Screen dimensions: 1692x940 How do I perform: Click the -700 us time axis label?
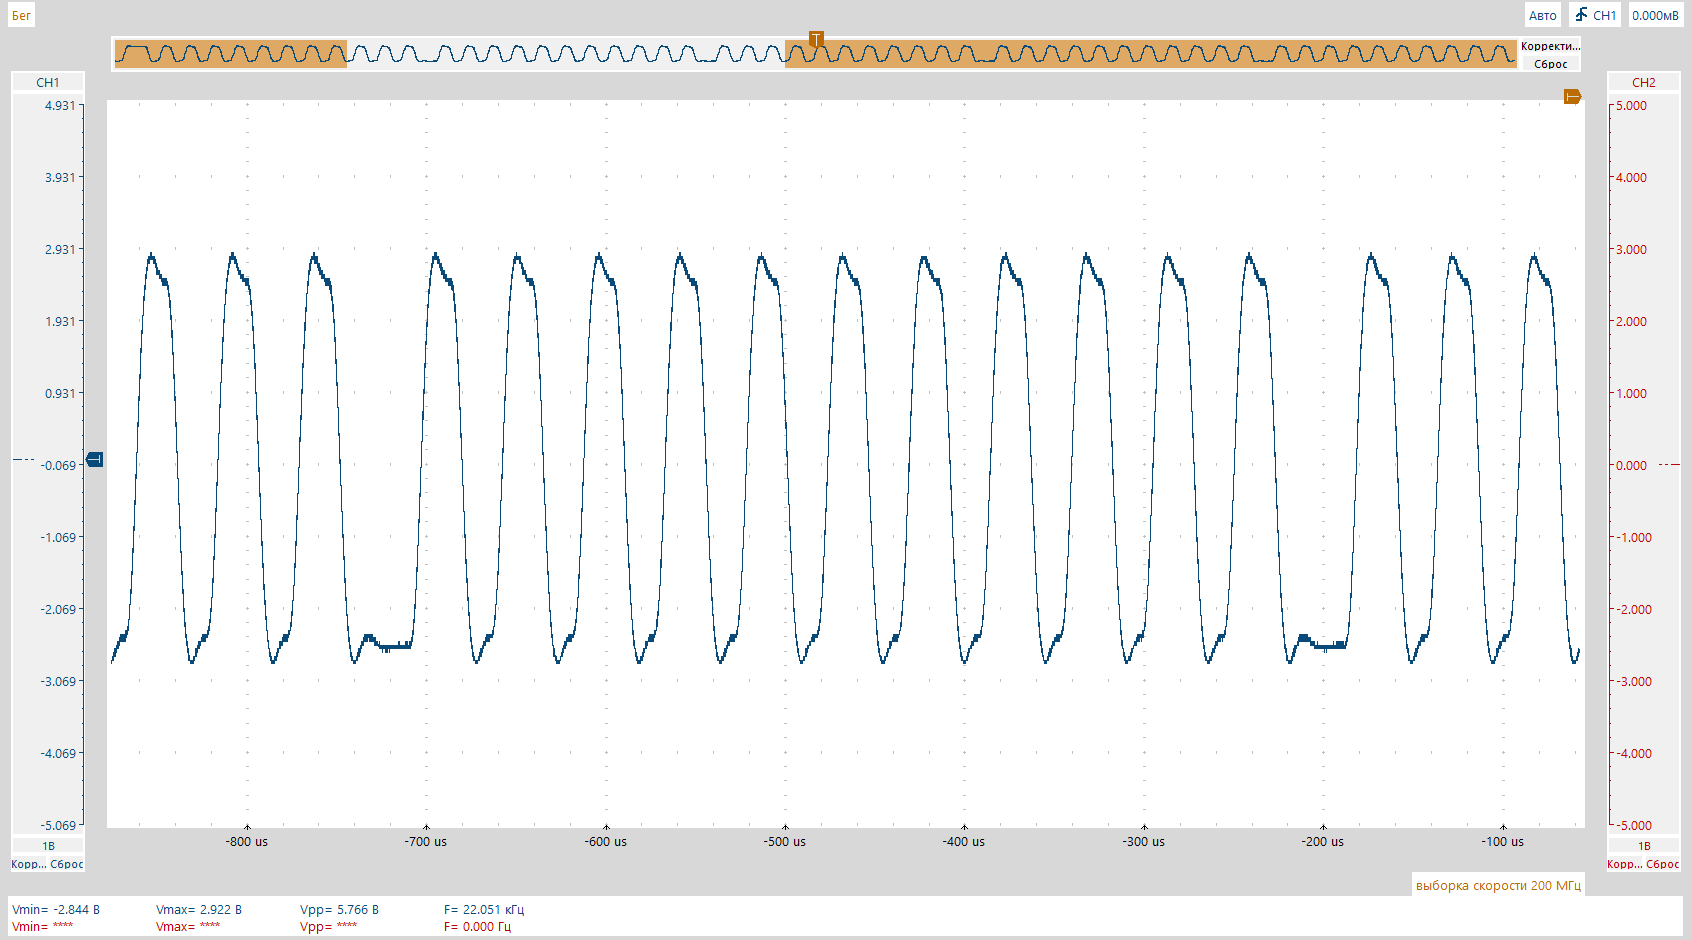426,841
